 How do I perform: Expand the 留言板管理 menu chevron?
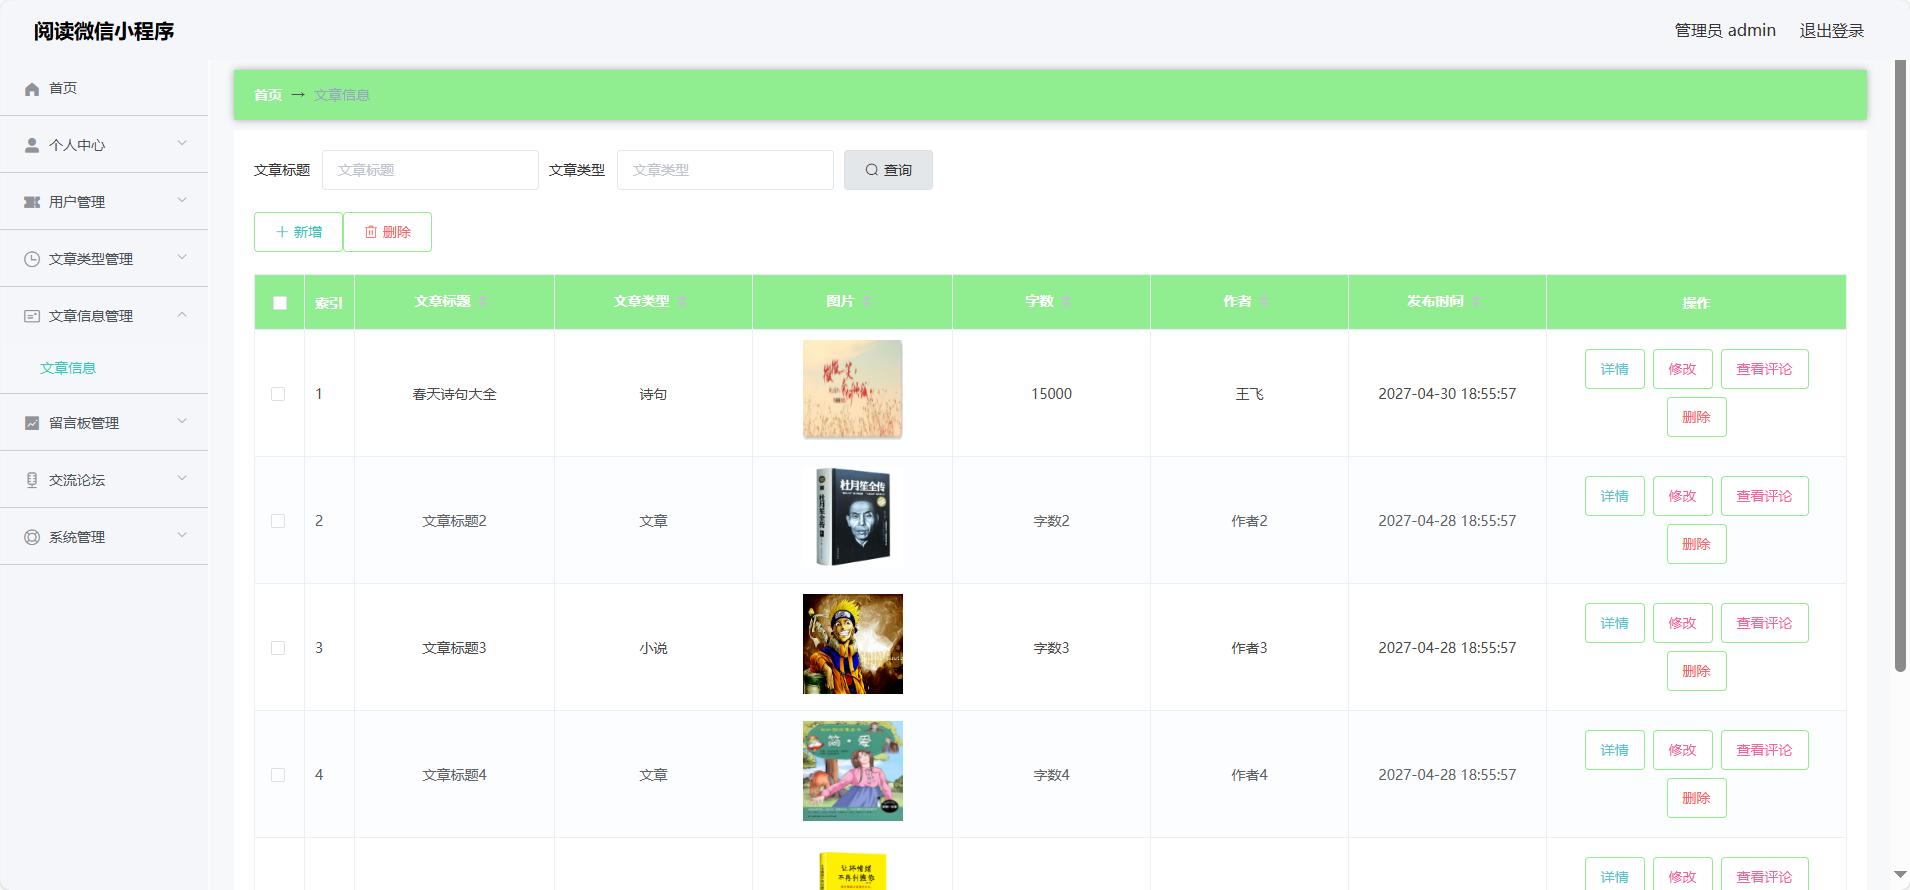[182, 421]
